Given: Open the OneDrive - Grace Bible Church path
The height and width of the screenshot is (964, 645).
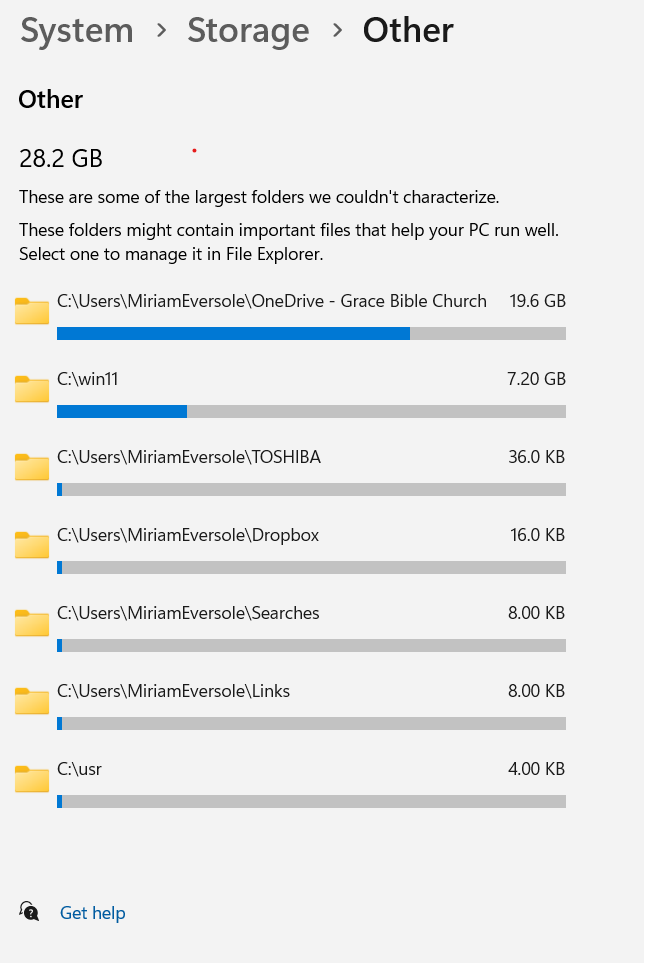Looking at the screenshot, I should [272, 301].
